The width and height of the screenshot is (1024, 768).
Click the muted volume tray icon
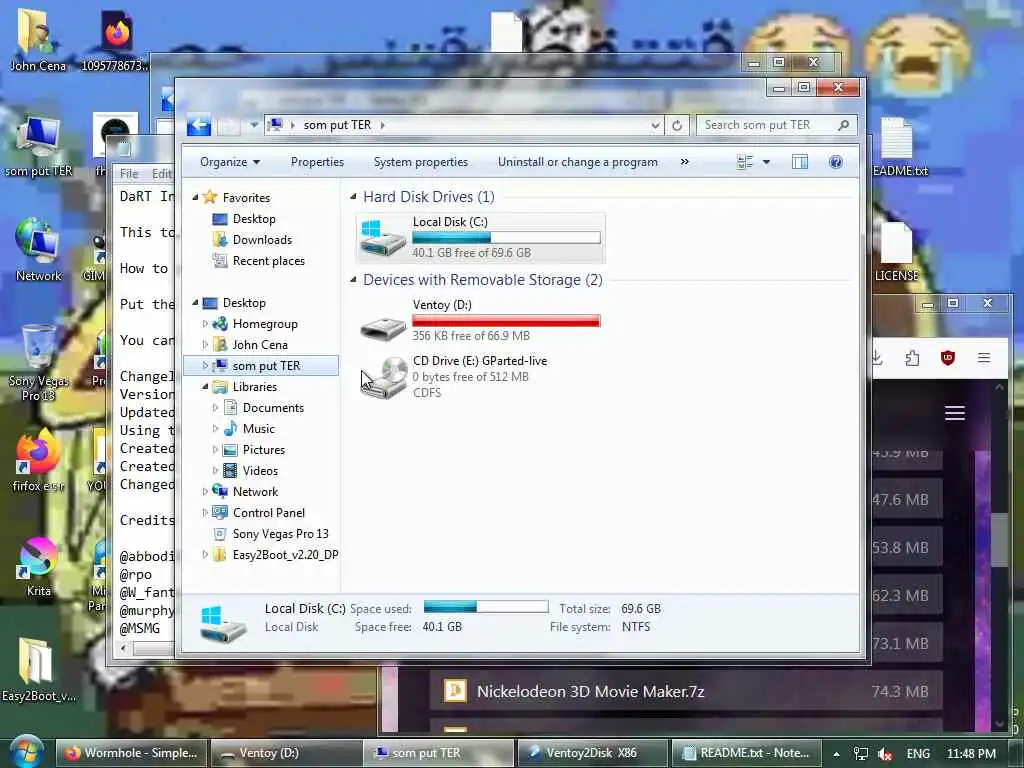886,754
